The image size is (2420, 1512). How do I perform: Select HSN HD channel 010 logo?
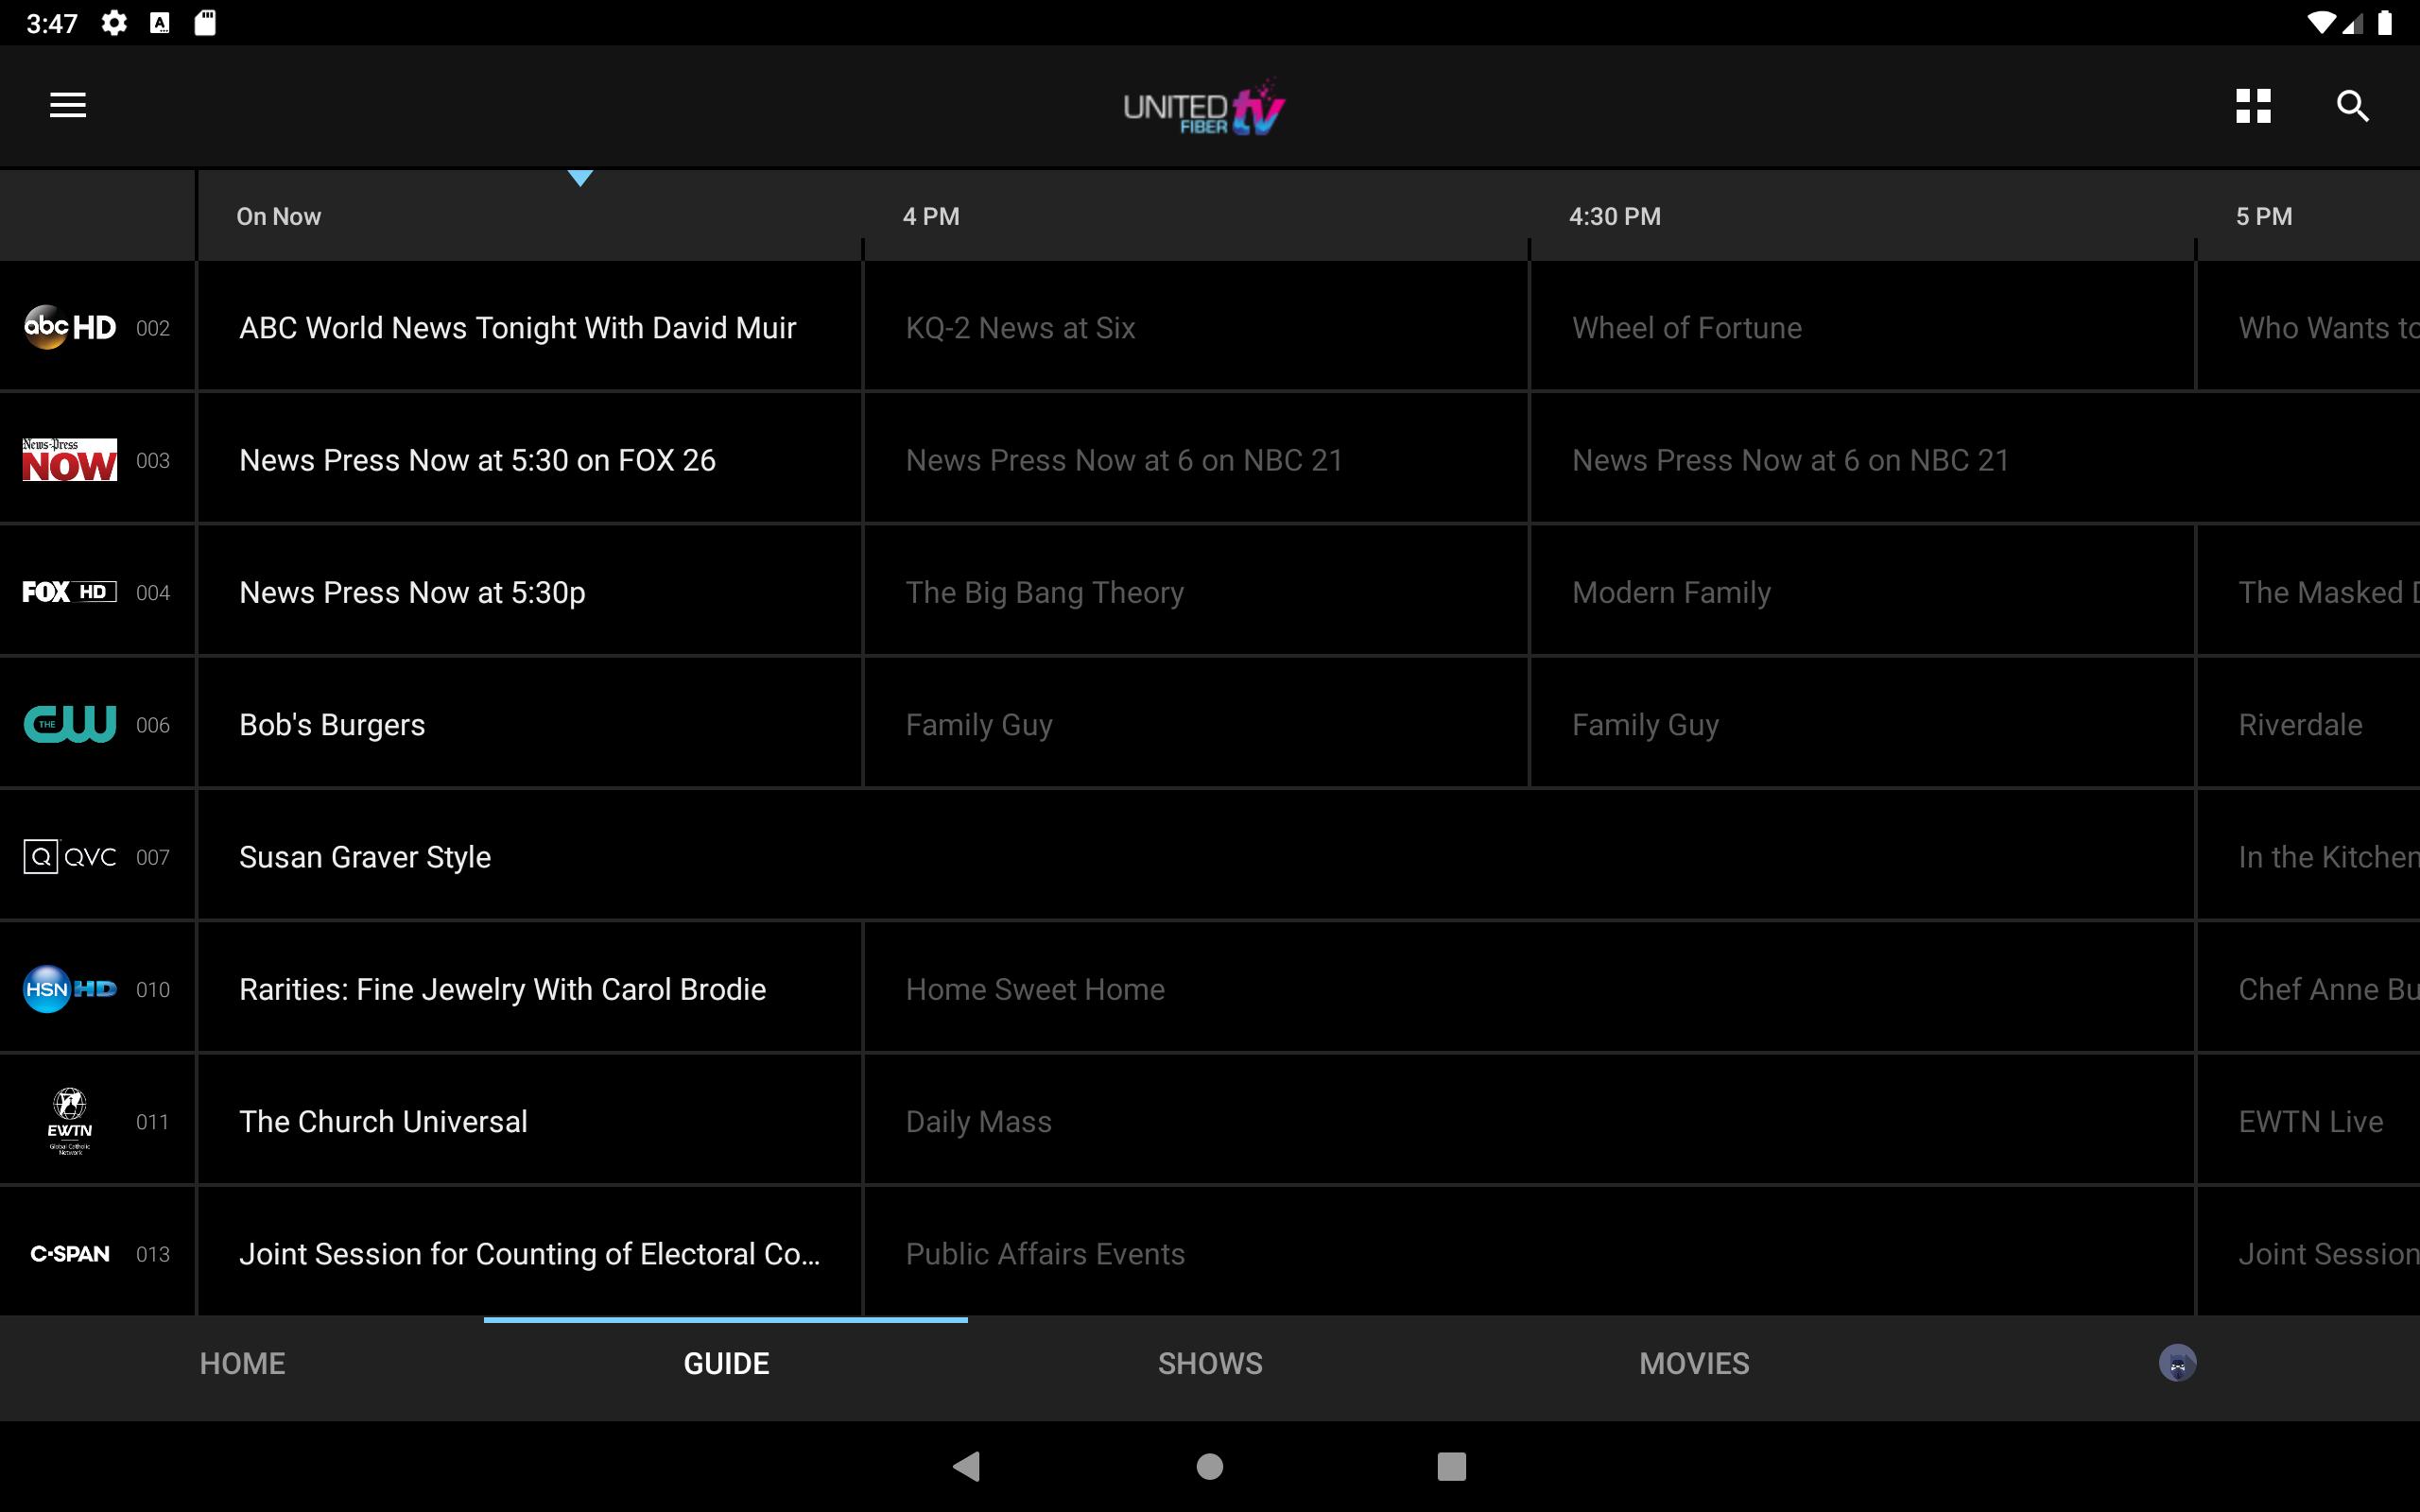click(x=70, y=989)
